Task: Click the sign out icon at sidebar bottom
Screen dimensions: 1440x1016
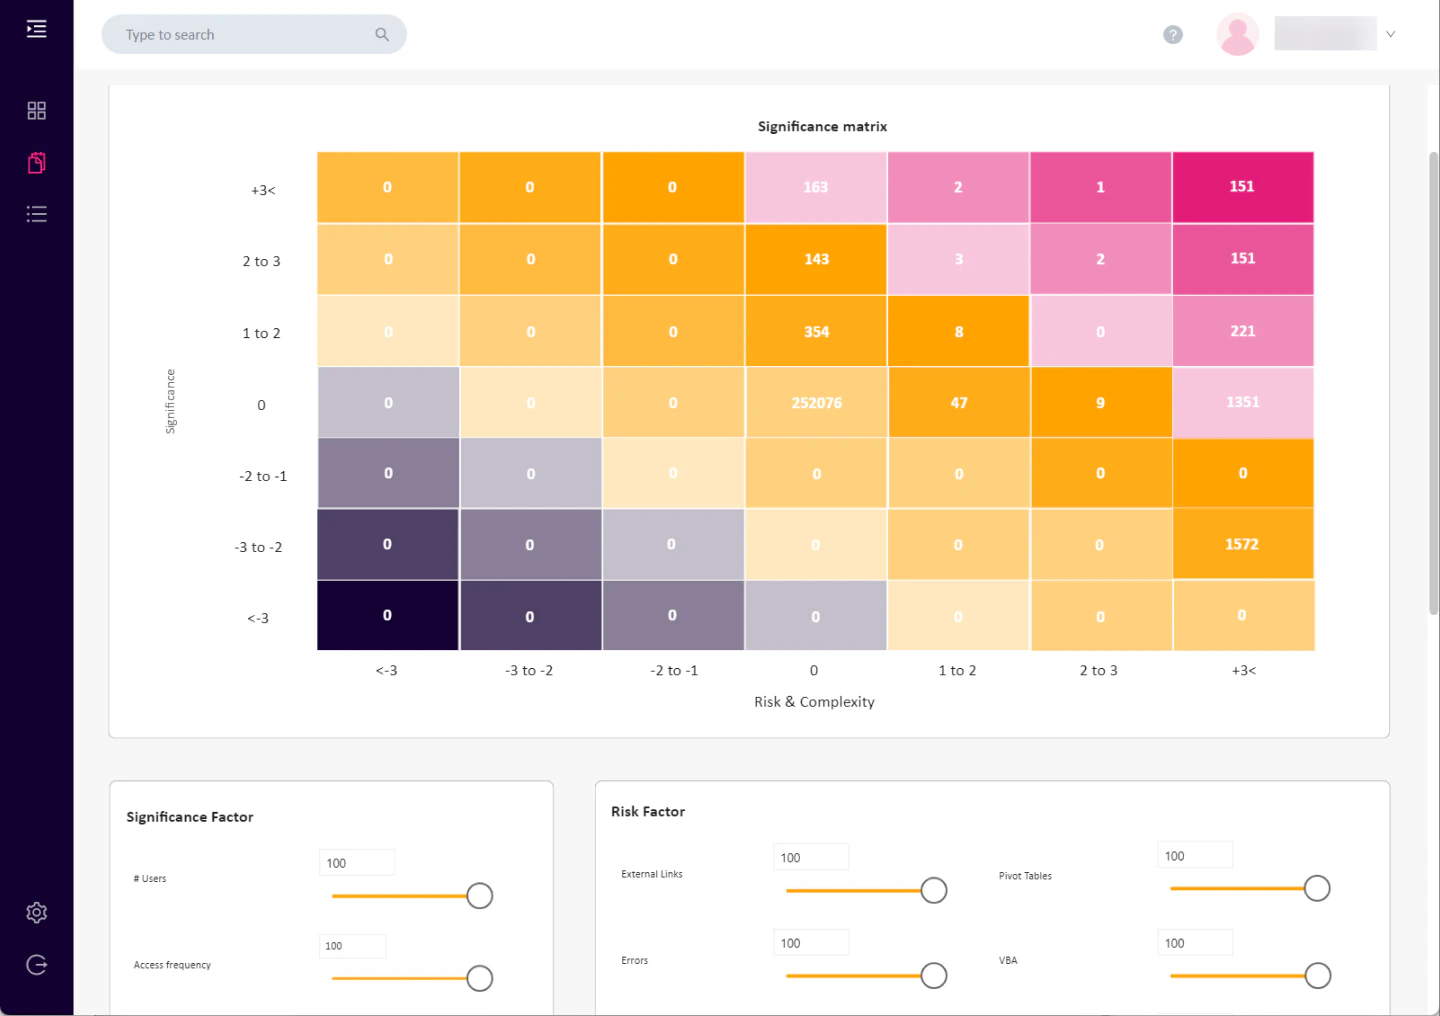Action: tap(36, 964)
